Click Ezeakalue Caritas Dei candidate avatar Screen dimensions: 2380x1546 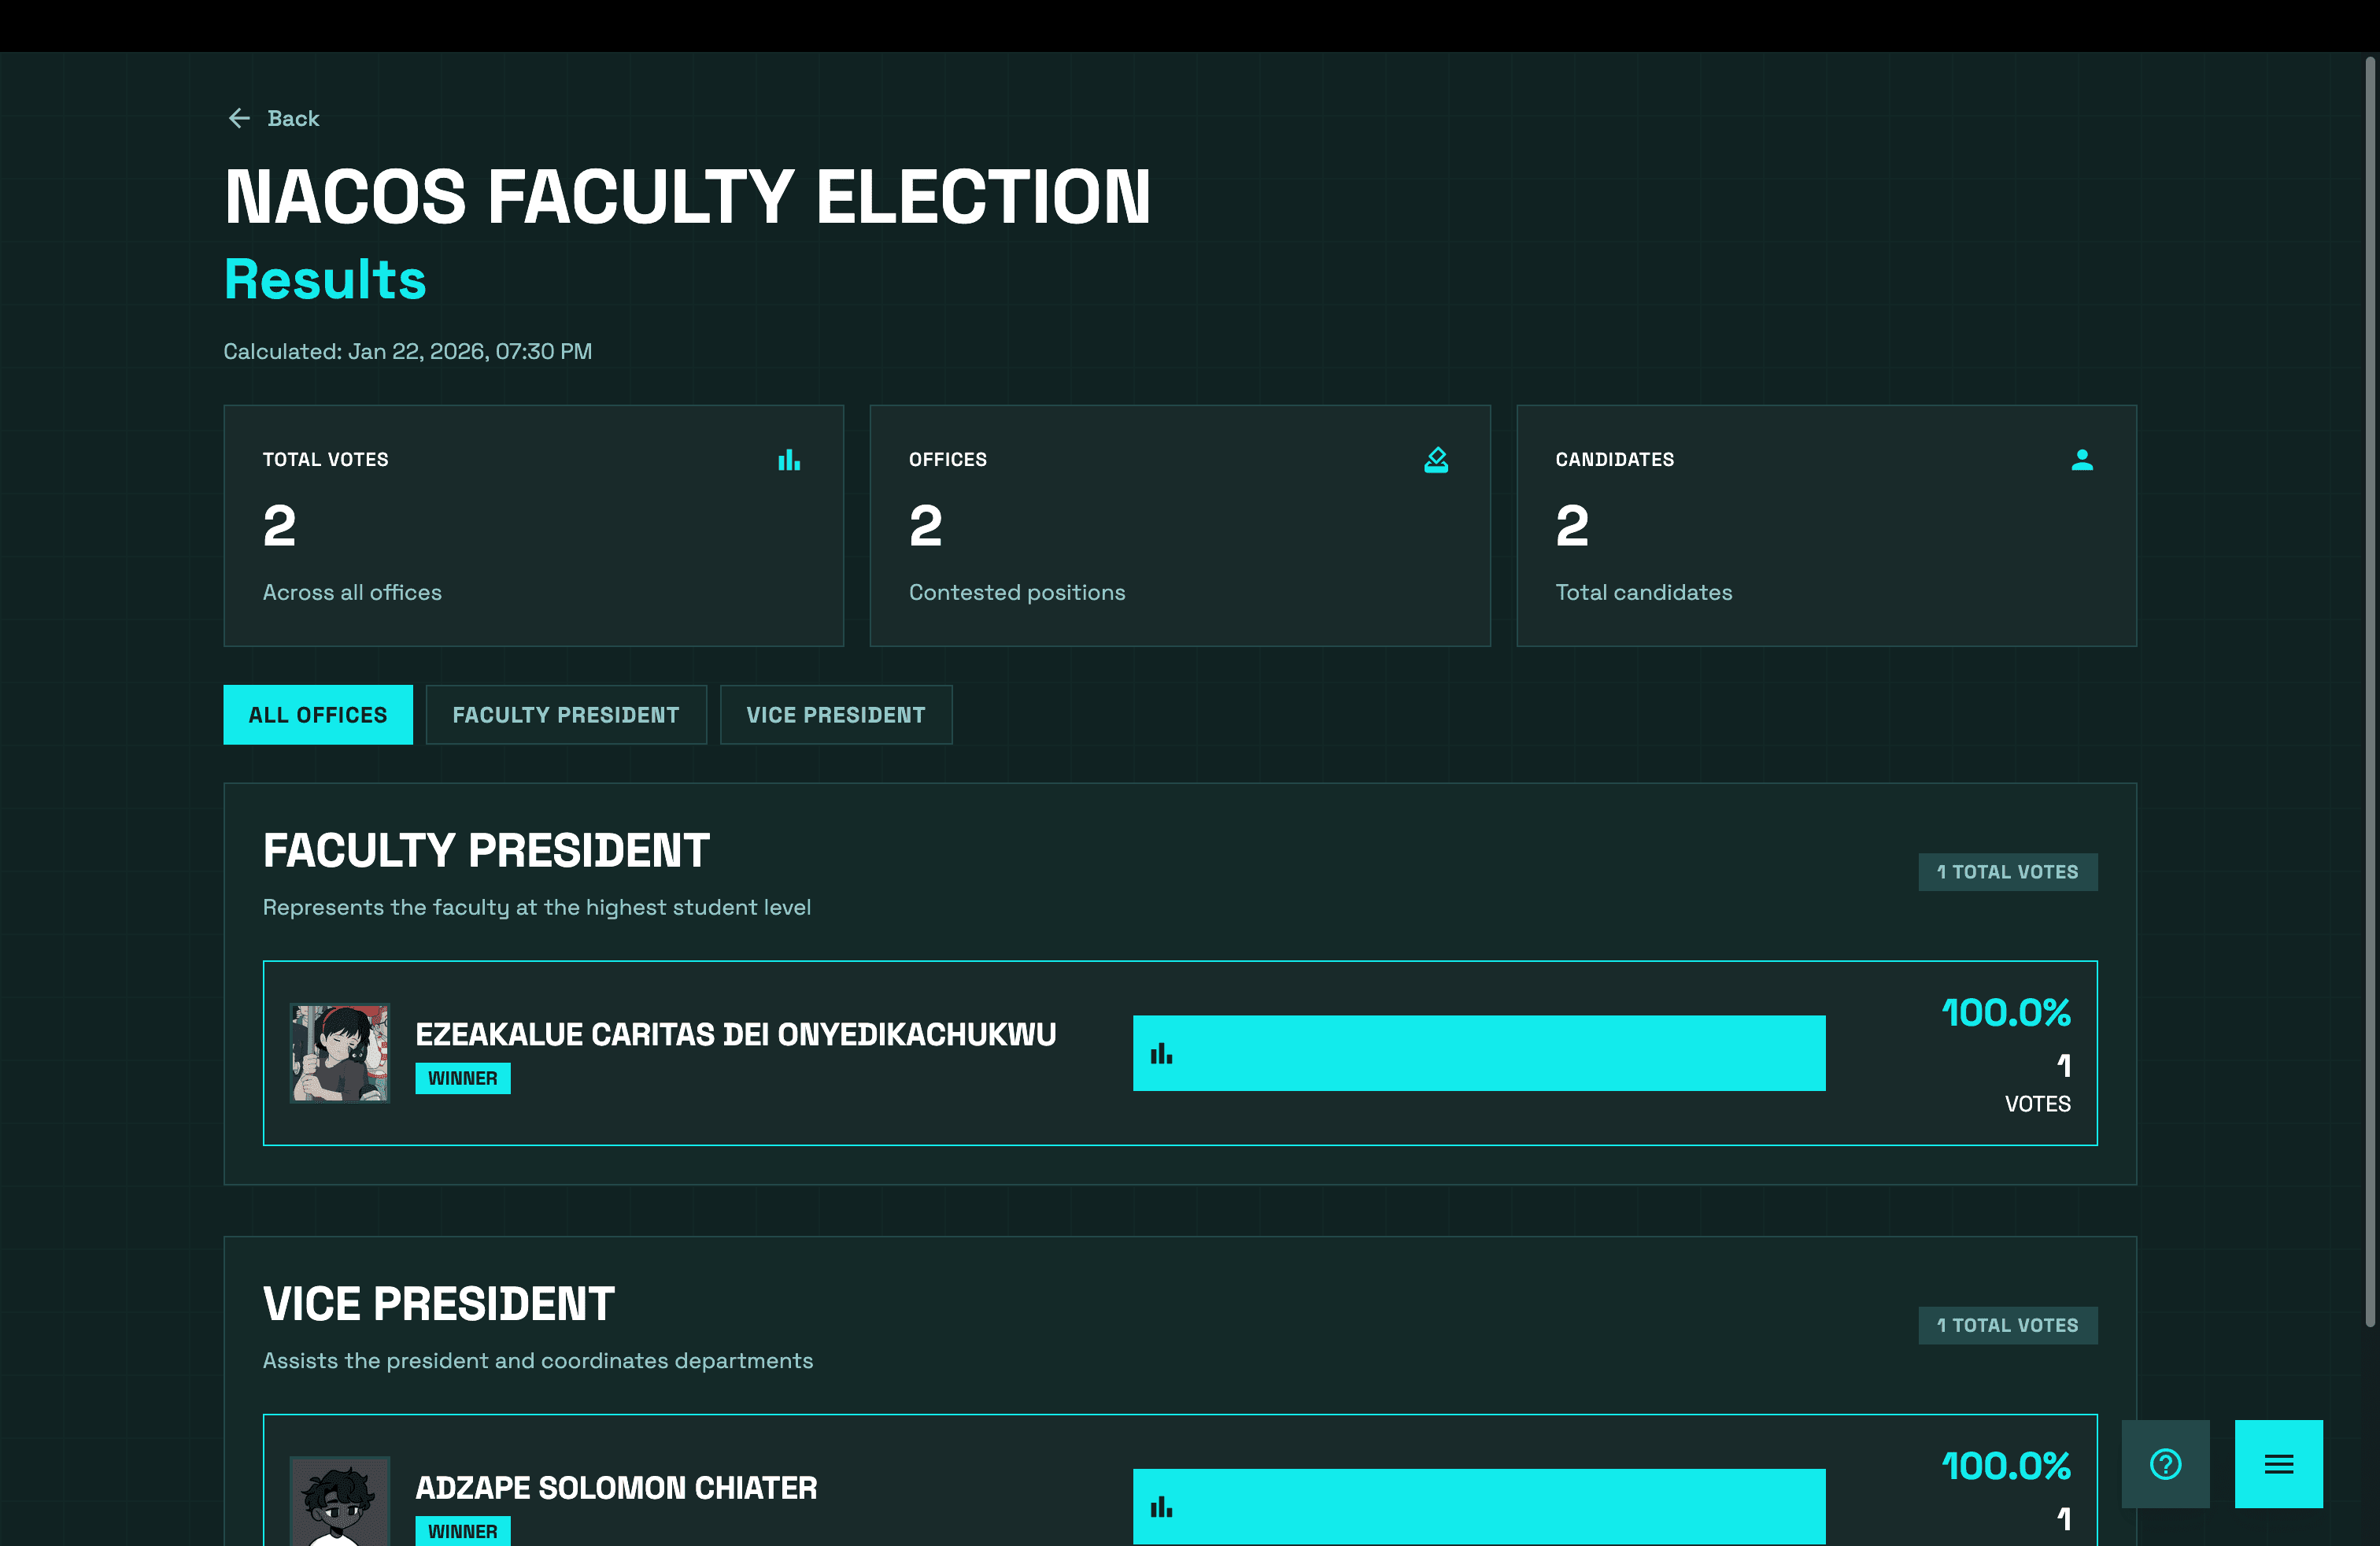[x=340, y=1053]
